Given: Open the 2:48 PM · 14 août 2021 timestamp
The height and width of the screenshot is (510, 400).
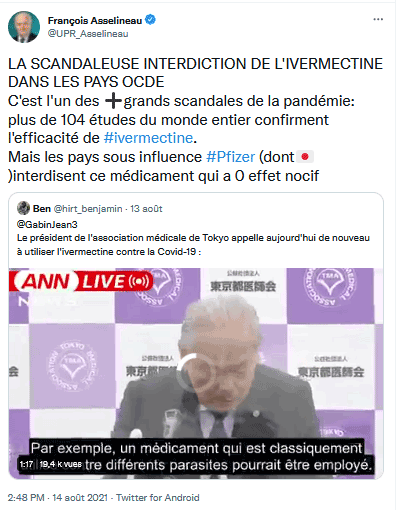Looking at the screenshot, I should coord(58,498).
